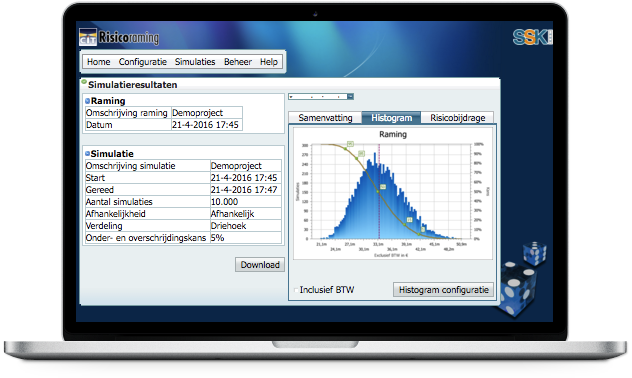Click the green status dot beside Simulatieresultaten
This screenshot has width=632, height=378.
(84, 82)
